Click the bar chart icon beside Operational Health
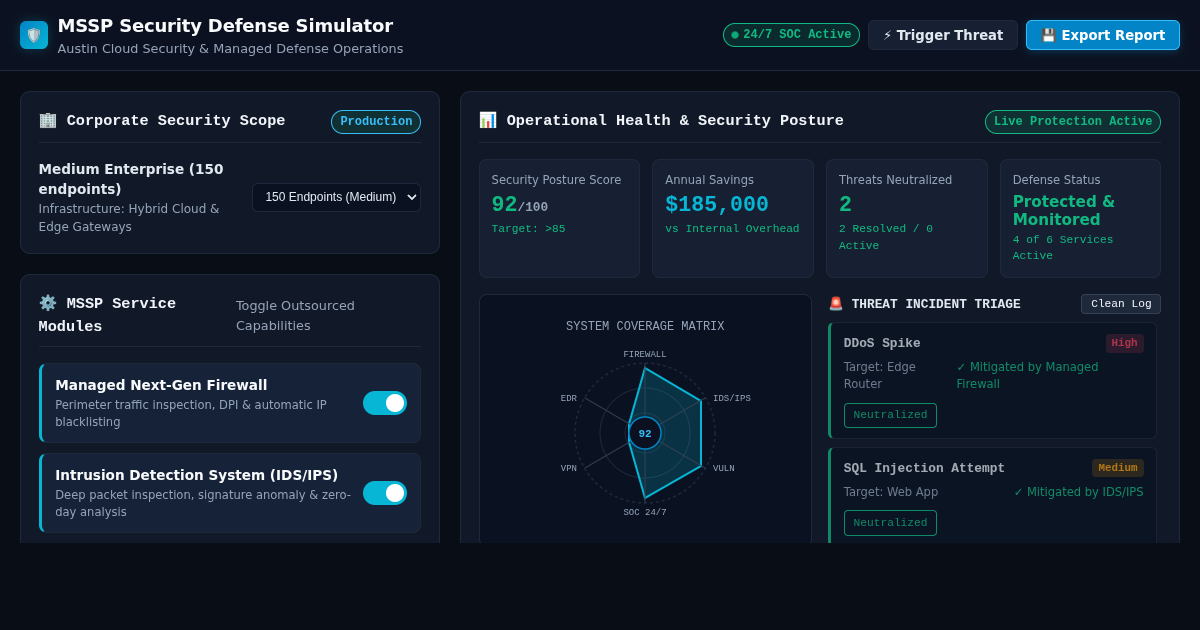Image resolution: width=1200 pixels, height=630 pixels. (x=488, y=121)
